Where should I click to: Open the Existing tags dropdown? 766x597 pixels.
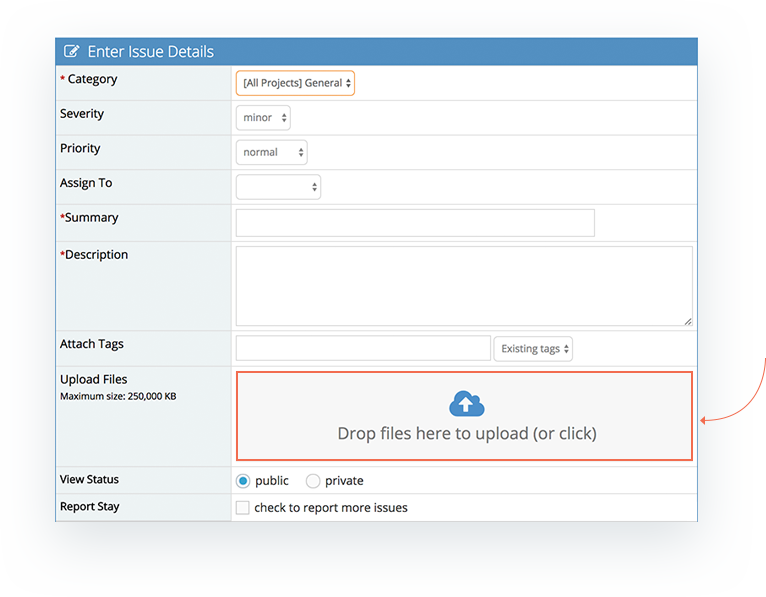pyautogui.click(x=533, y=349)
